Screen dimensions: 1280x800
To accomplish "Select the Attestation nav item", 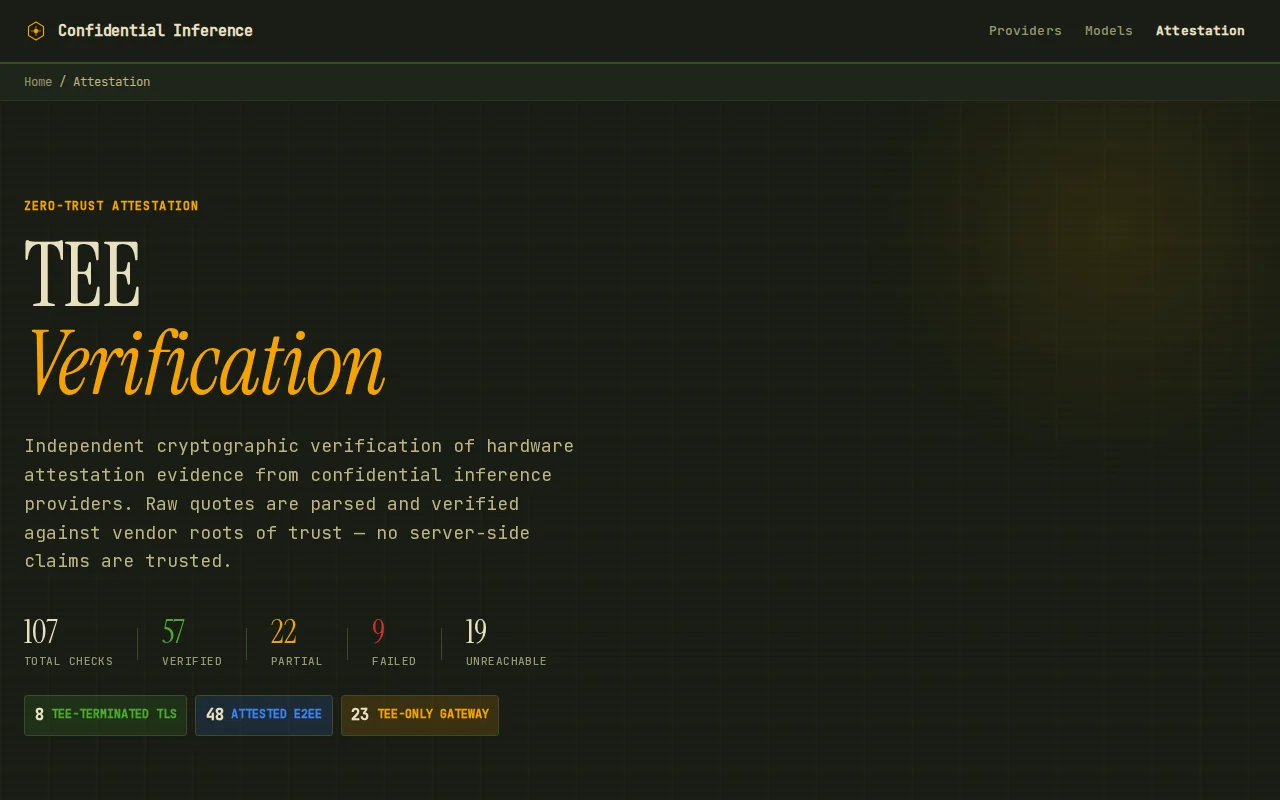I will pos(1200,31).
